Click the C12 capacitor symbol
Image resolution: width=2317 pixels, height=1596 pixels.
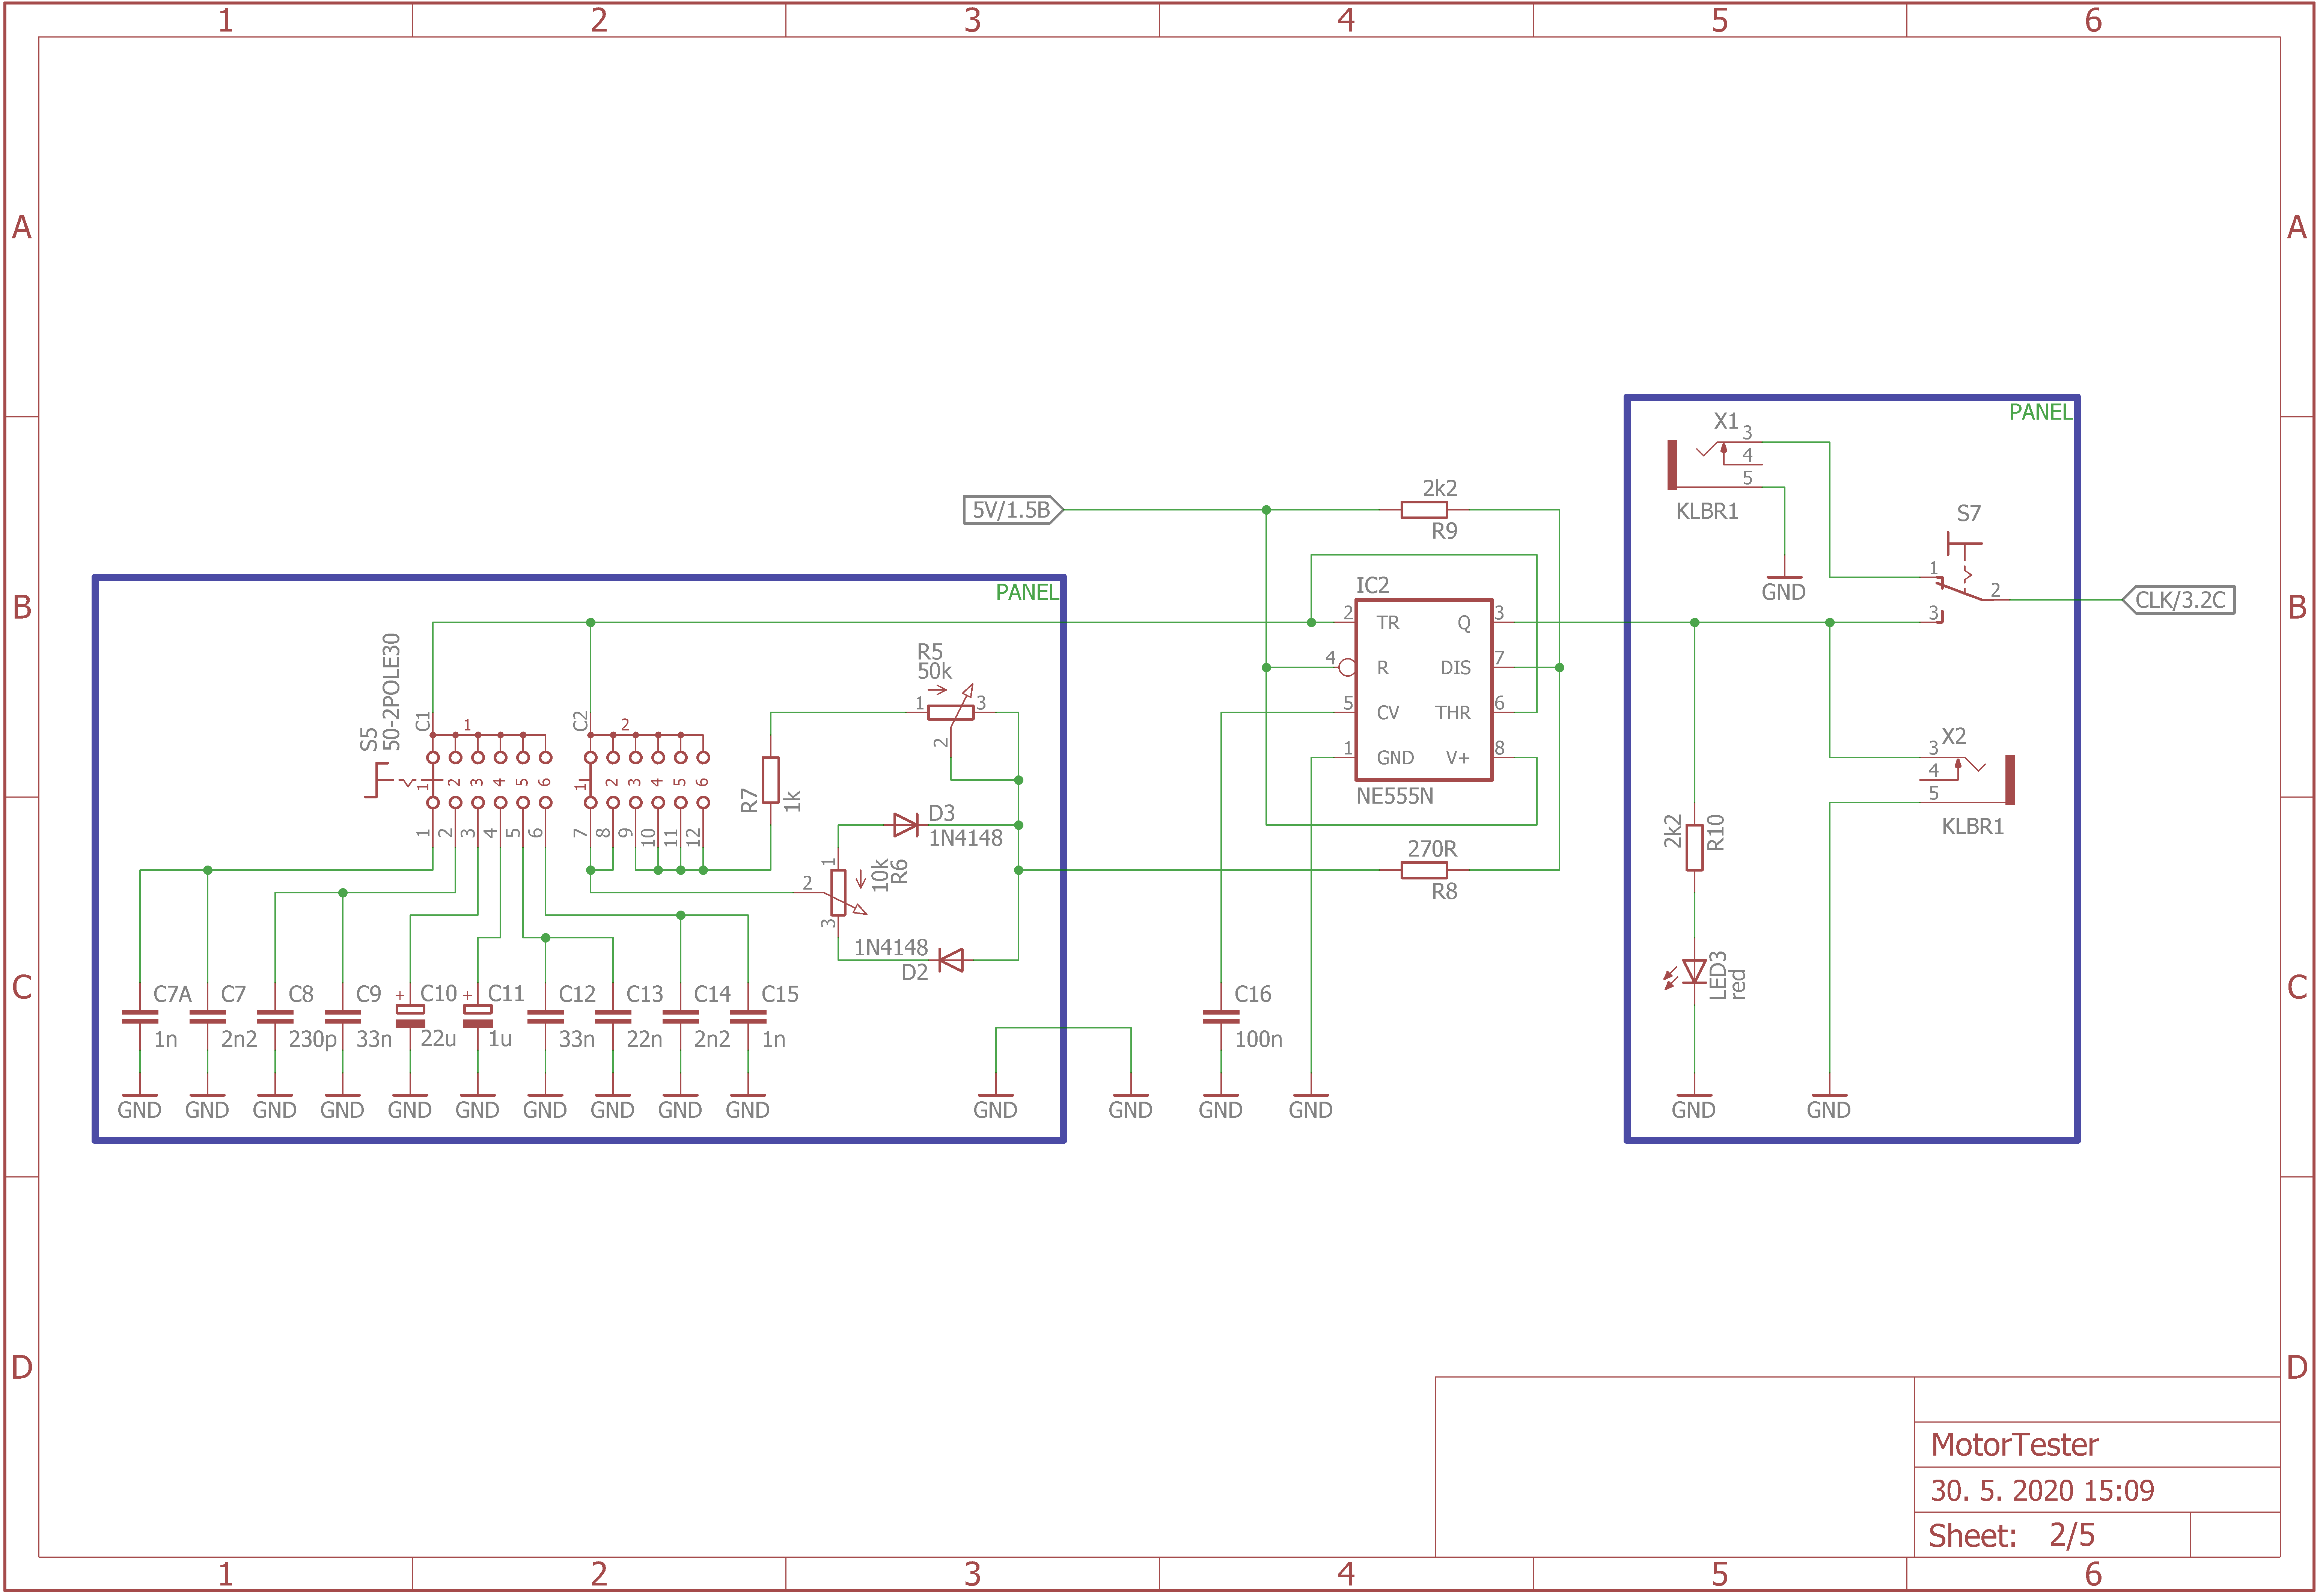tap(545, 1016)
